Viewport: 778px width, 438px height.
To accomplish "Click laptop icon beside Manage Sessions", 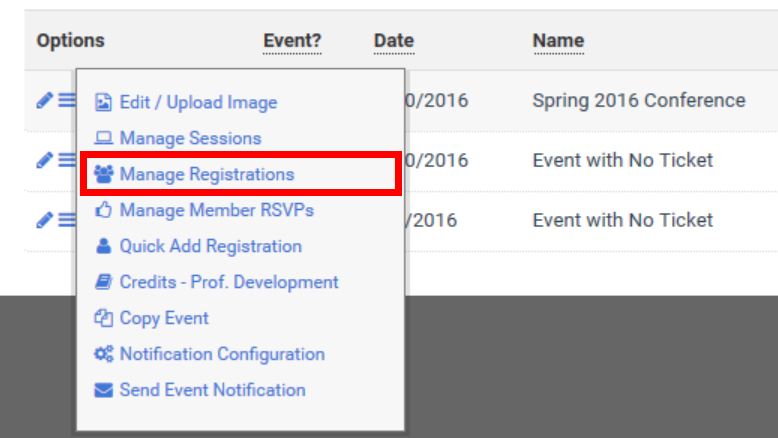I will click(103, 138).
